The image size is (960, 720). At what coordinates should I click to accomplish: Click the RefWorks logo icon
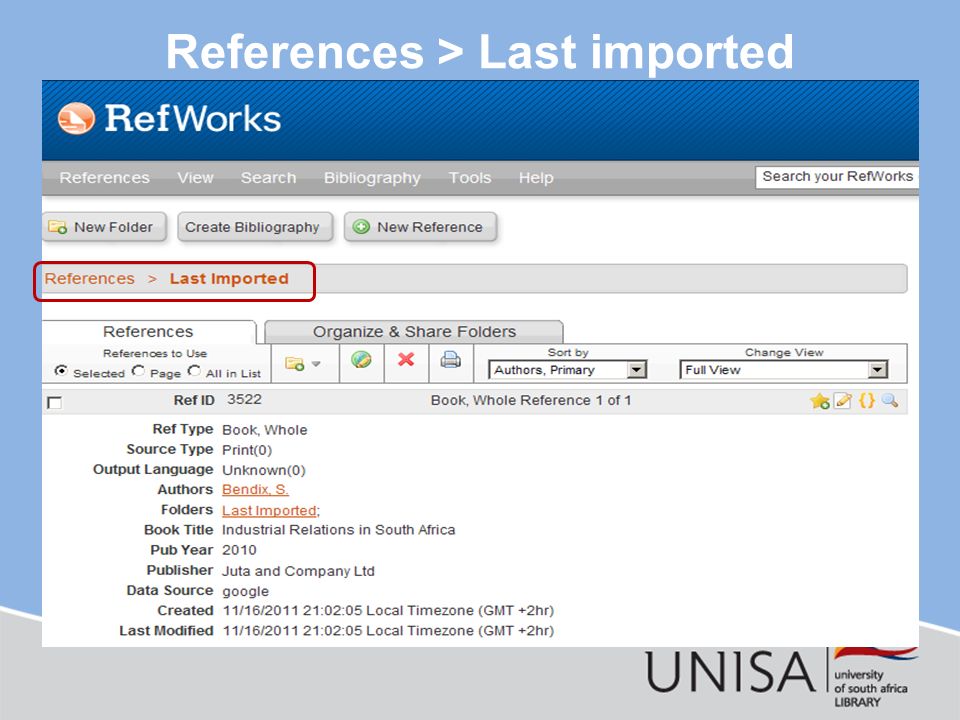(76, 118)
